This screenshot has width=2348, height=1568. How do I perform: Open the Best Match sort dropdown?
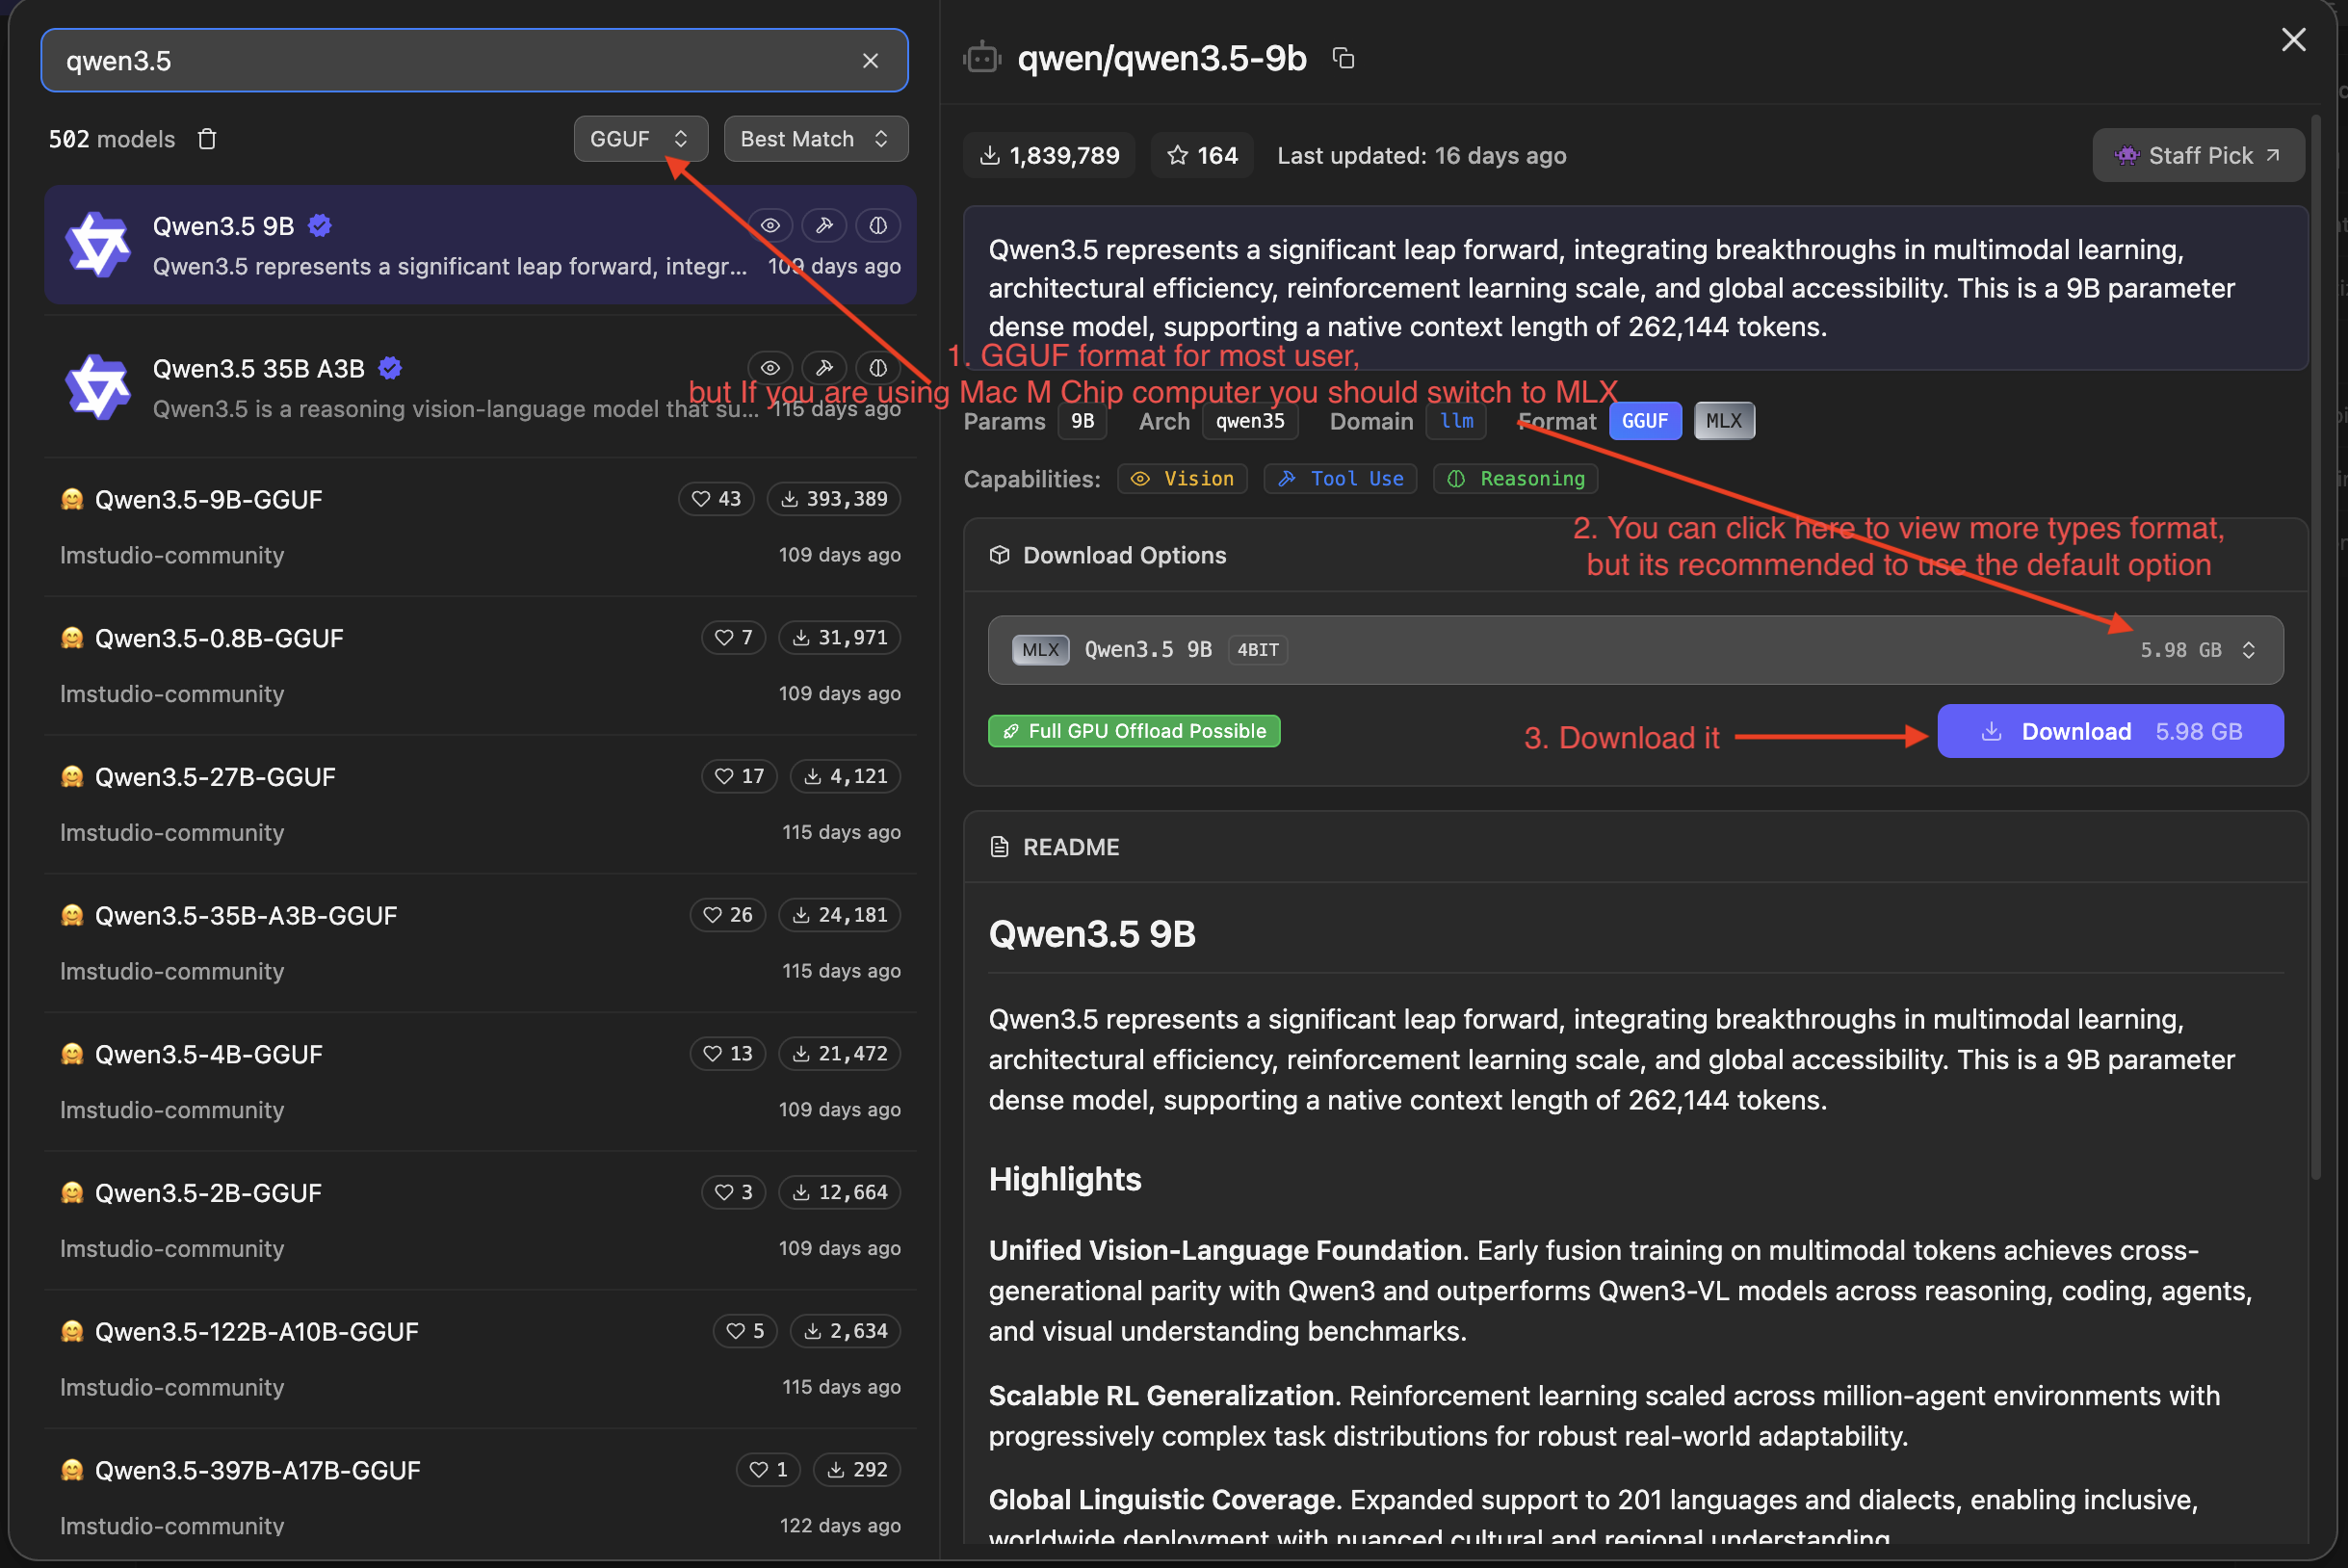[x=815, y=139]
